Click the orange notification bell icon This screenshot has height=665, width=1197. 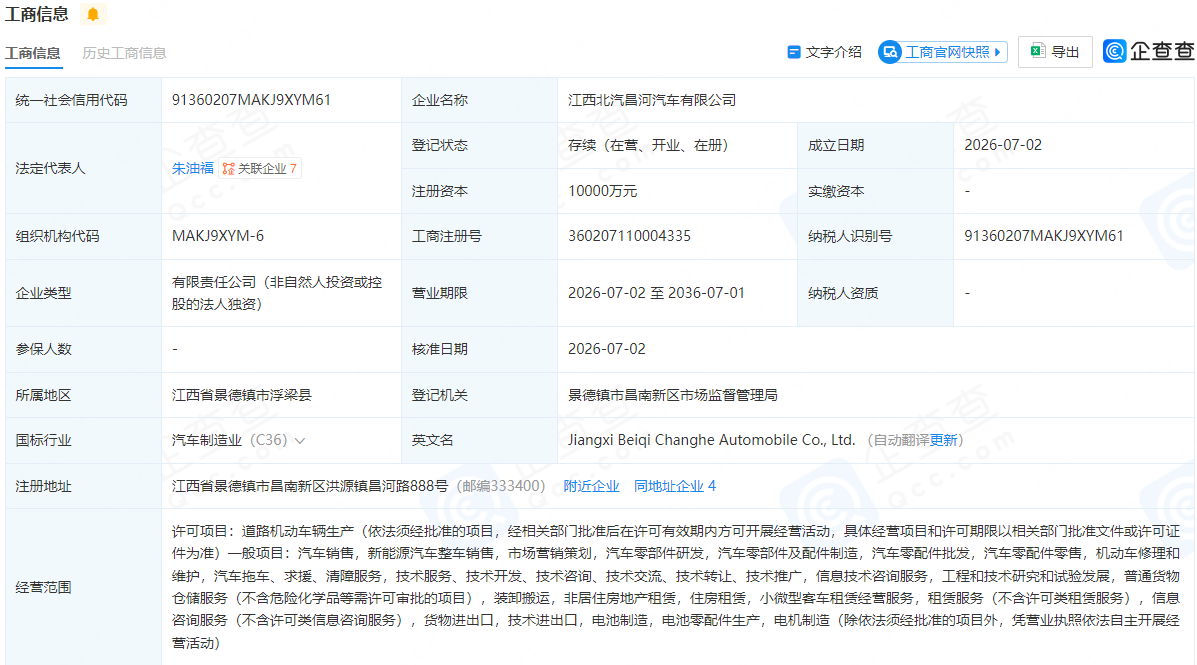point(93,14)
